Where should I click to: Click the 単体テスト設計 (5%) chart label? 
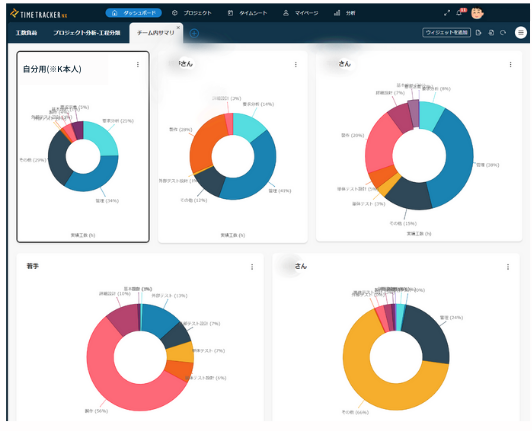coord(358,189)
